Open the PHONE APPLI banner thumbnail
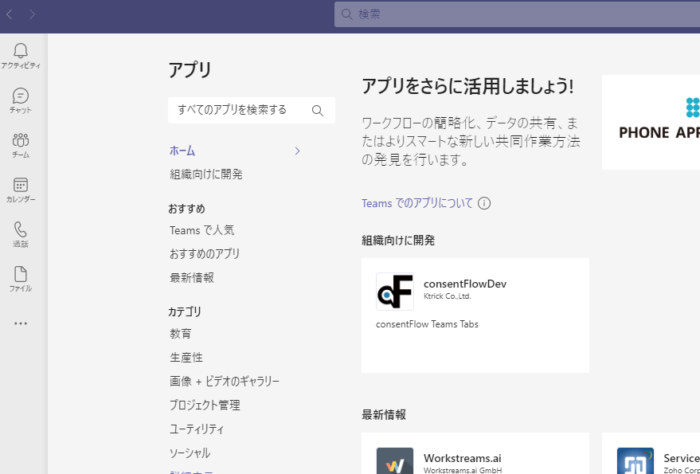The image size is (700, 474). coord(651,122)
